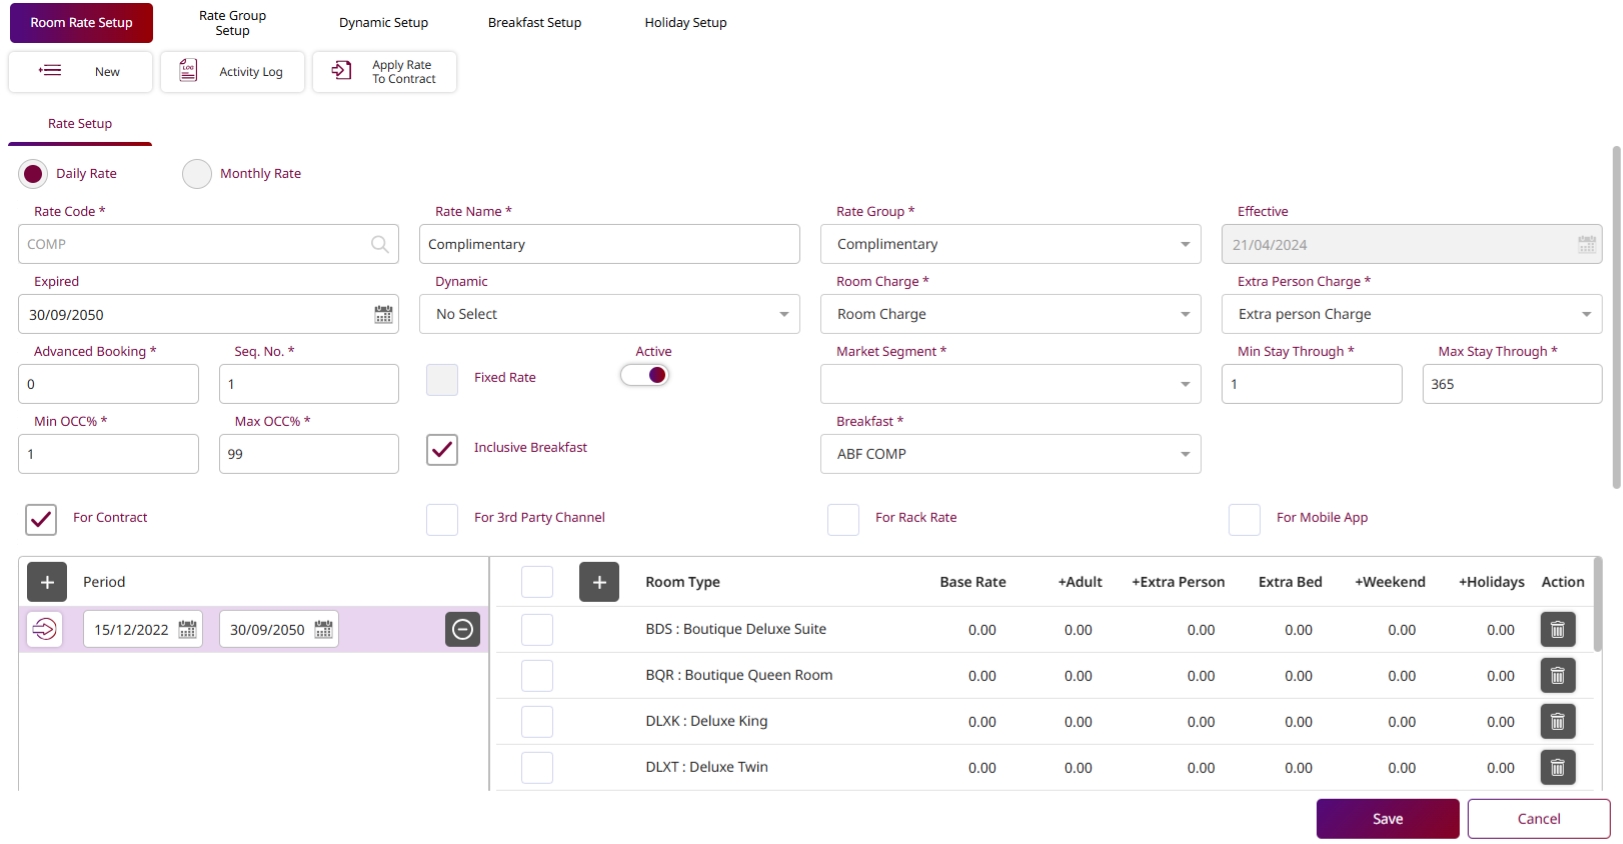This screenshot has width=1623, height=844.
Task: Click the Activity Log icon
Action: tap(188, 71)
